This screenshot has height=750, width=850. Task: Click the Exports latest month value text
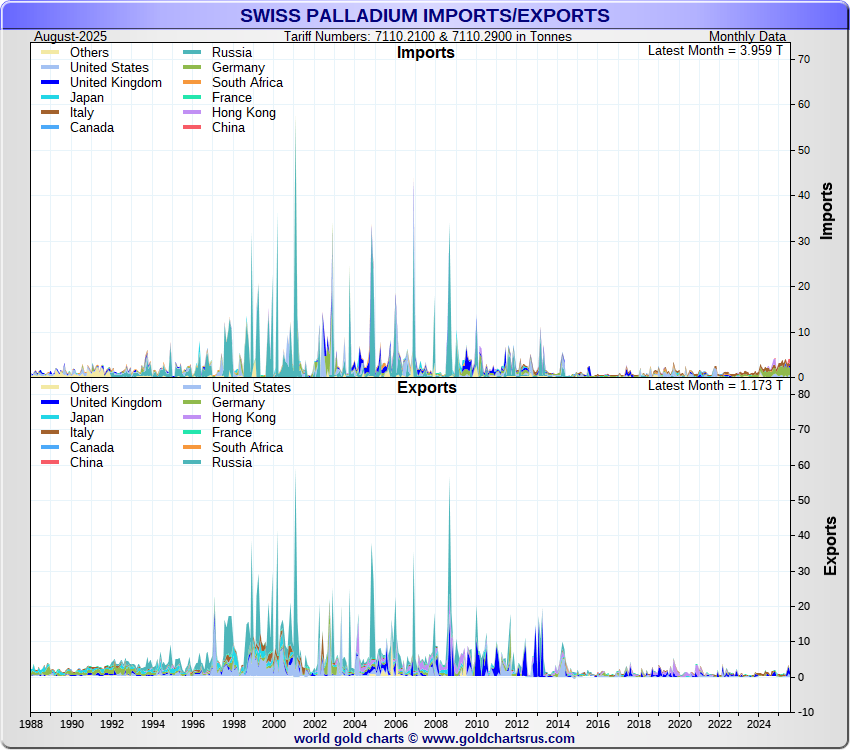click(715, 385)
